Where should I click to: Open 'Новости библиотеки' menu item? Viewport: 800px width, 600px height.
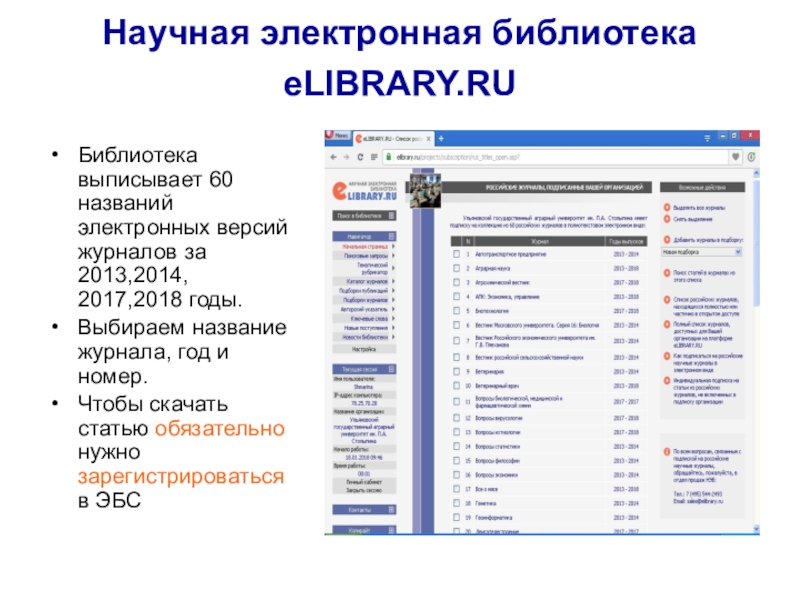pyautogui.click(x=365, y=337)
